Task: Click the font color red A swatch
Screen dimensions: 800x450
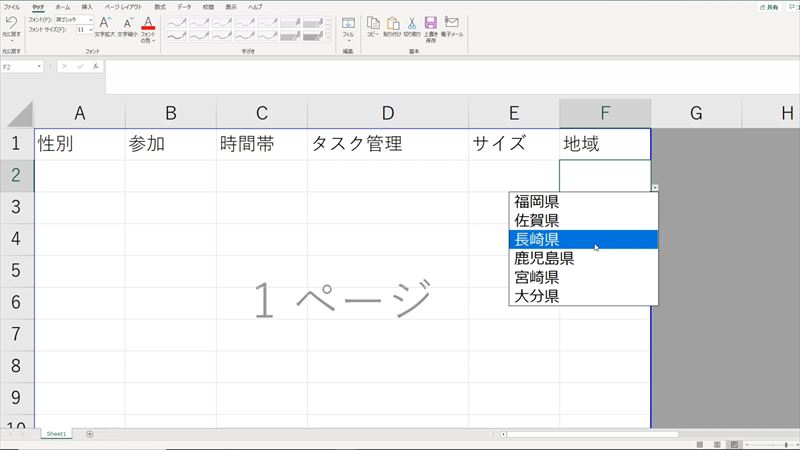Action: pos(148,22)
